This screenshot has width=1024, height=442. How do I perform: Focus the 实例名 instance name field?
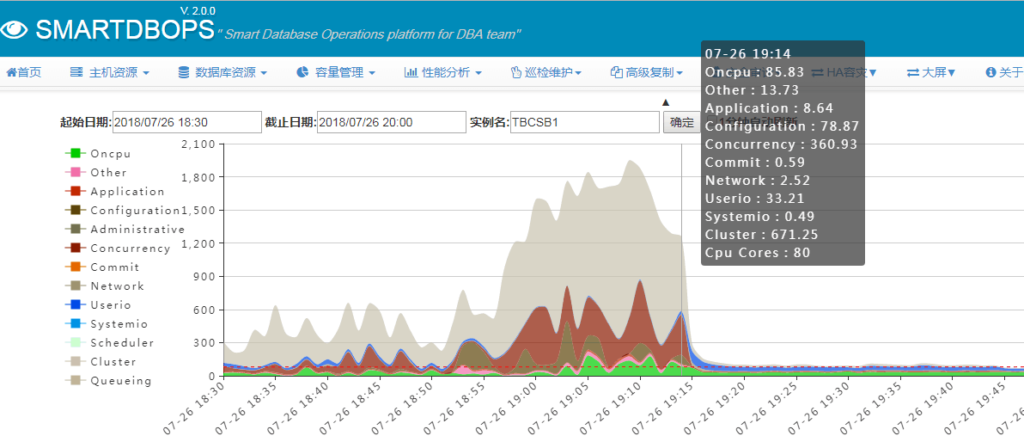[584, 122]
